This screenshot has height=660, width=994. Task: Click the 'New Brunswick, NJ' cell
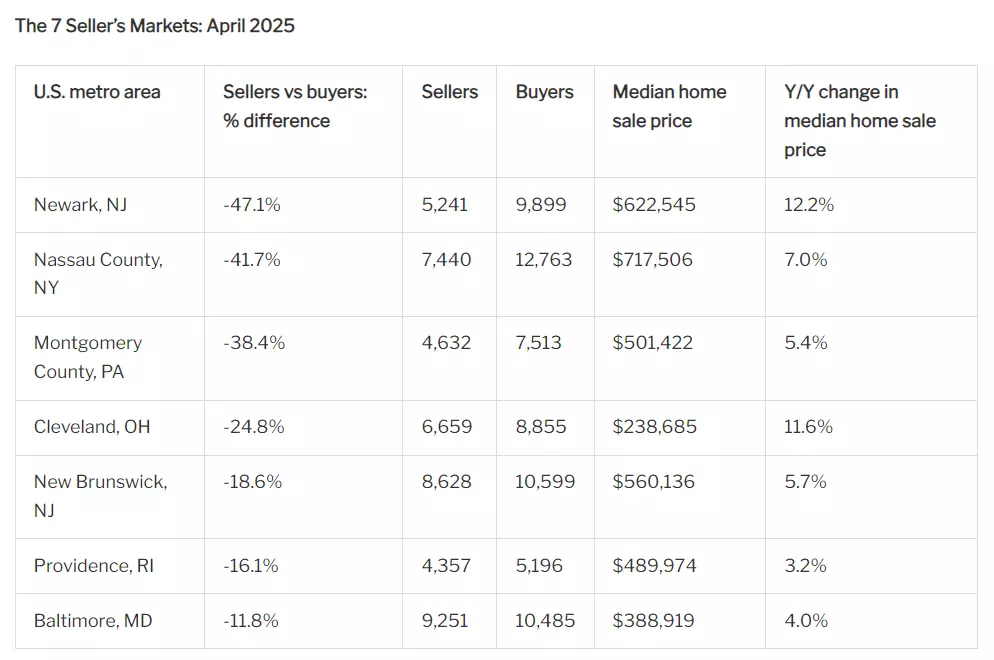tap(100, 495)
